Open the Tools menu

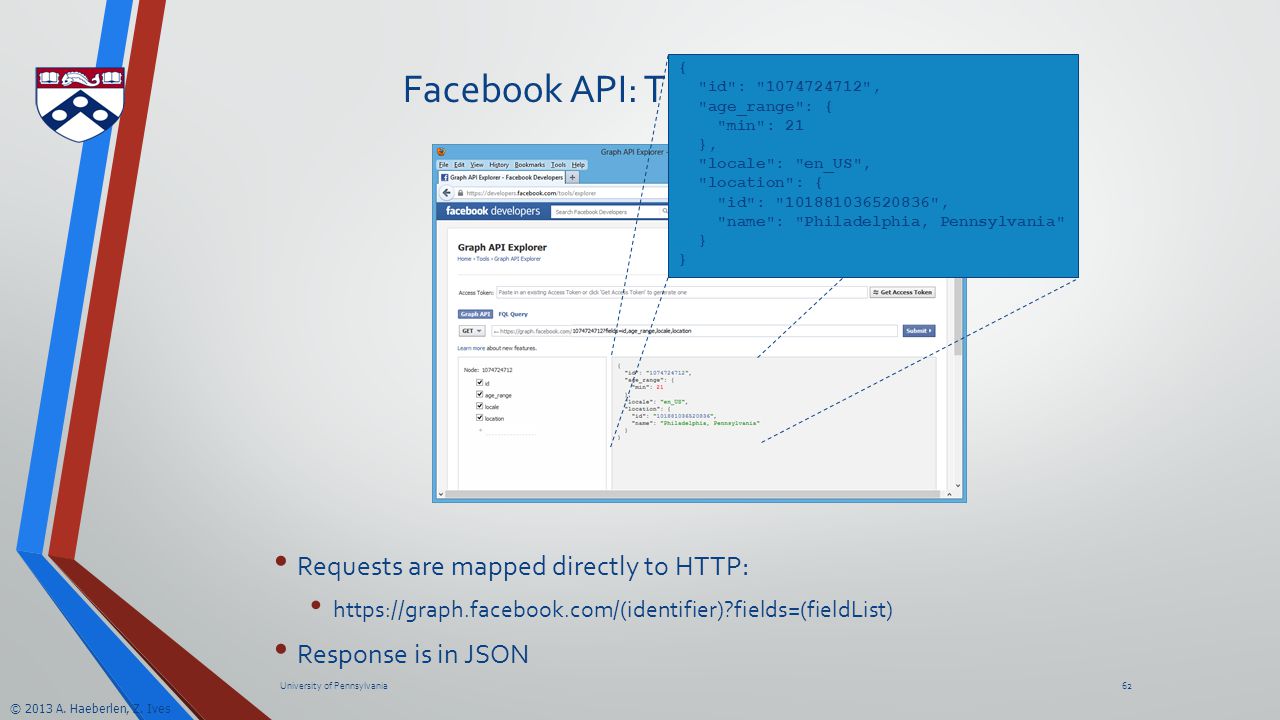click(x=558, y=165)
